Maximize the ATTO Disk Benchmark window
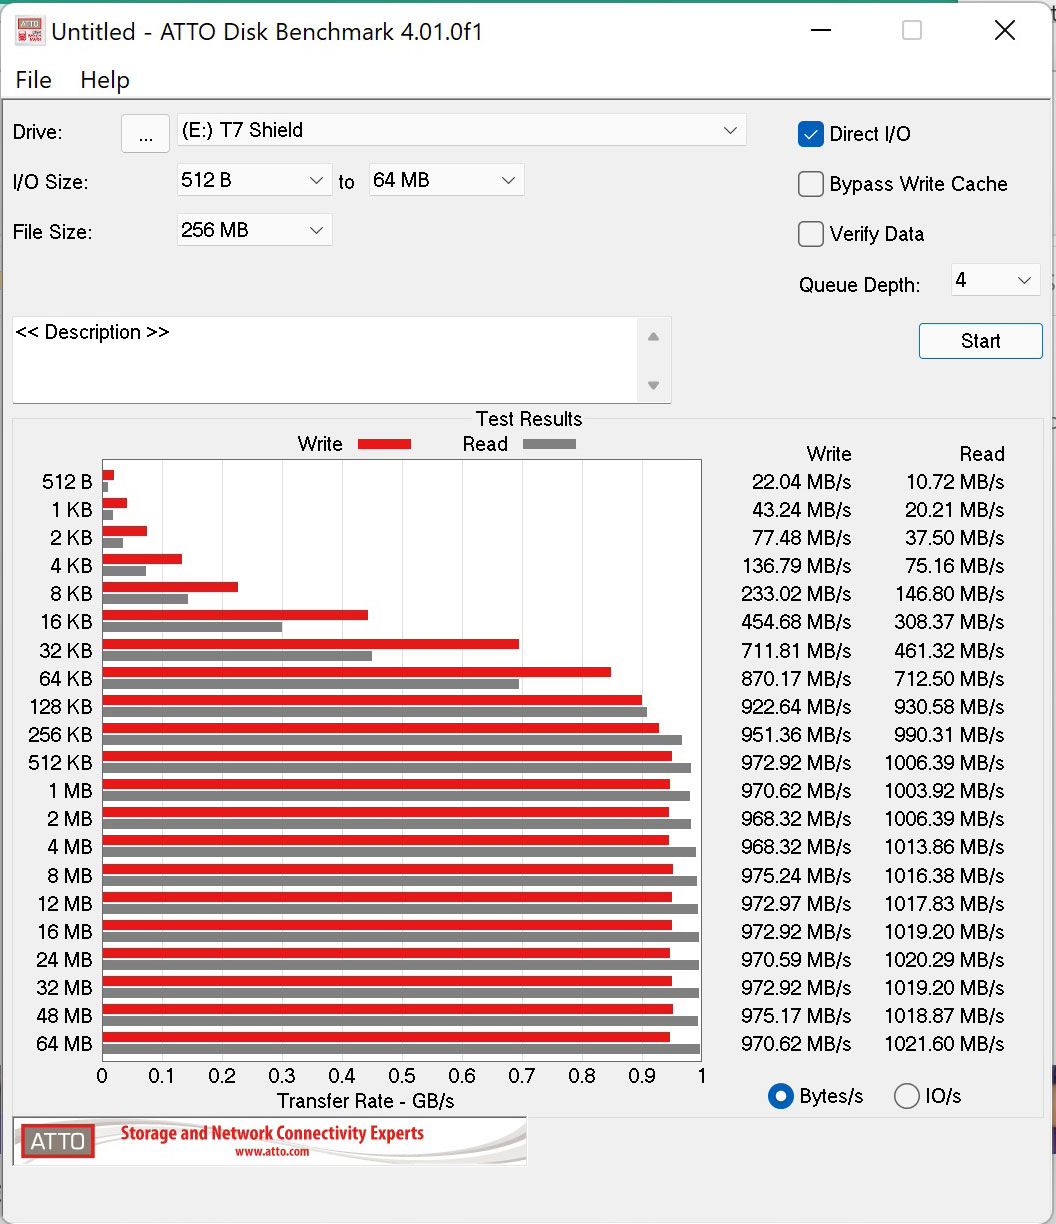Screen dimensions: 1056x1224 click(x=911, y=31)
